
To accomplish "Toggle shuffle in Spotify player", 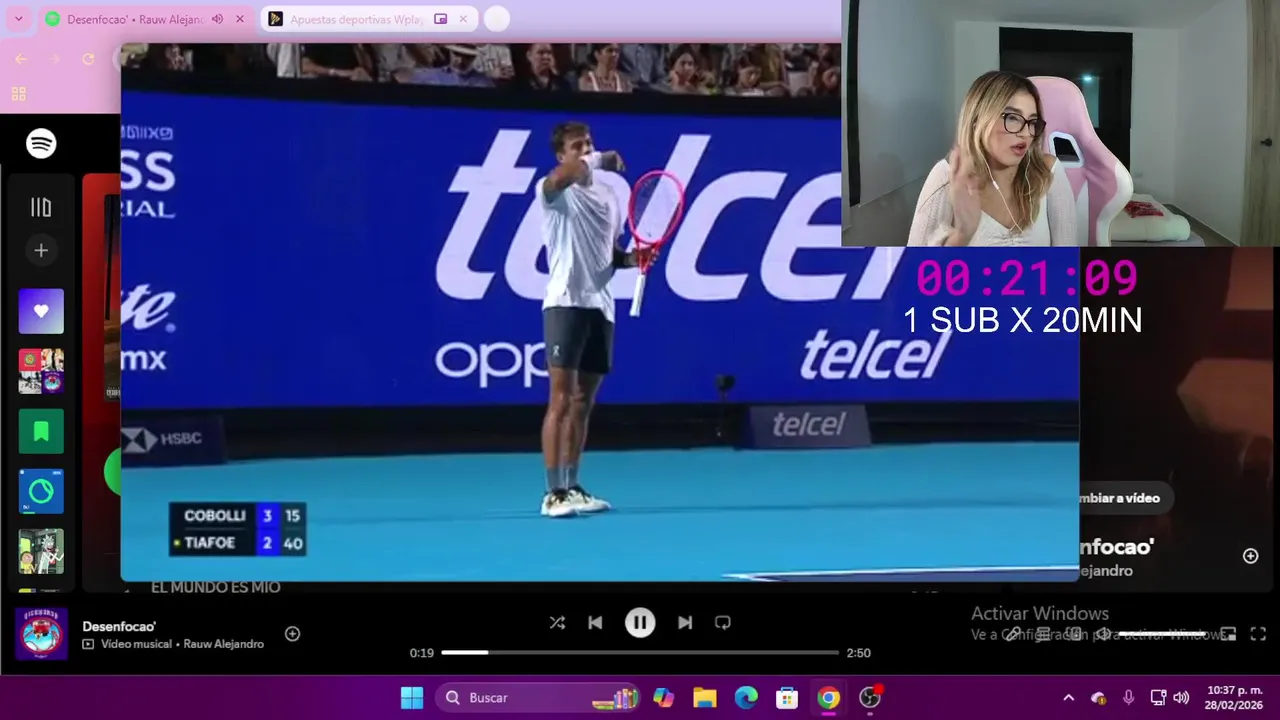I will click(x=557, y=622).
